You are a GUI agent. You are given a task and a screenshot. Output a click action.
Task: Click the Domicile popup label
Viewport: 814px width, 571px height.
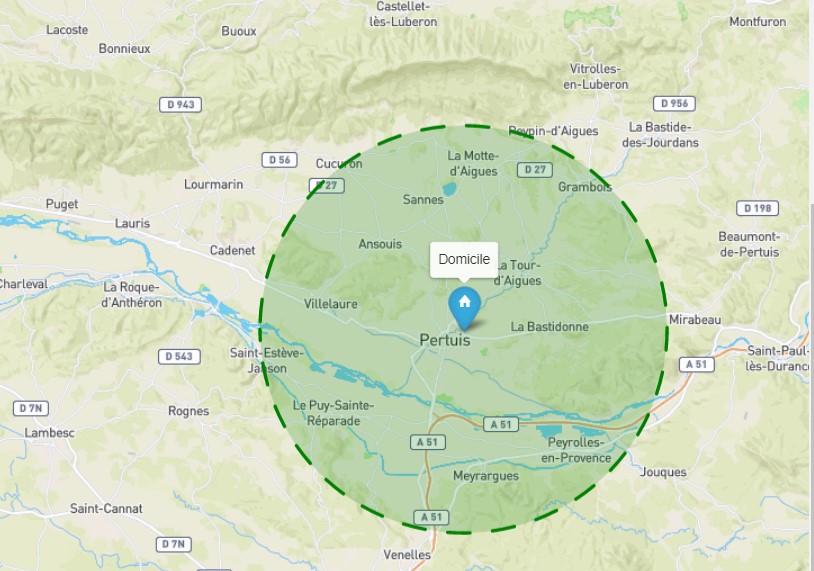pyautogui.click(x=464, y=260)
